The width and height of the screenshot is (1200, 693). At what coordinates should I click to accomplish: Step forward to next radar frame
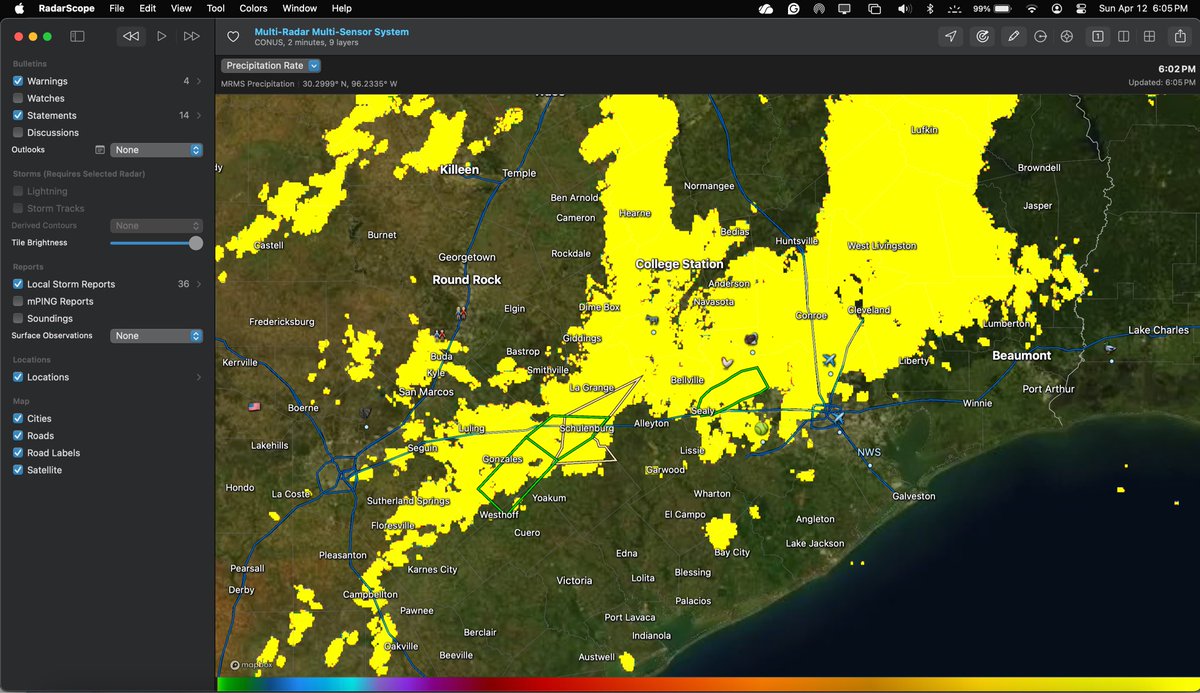click(192, 36)
